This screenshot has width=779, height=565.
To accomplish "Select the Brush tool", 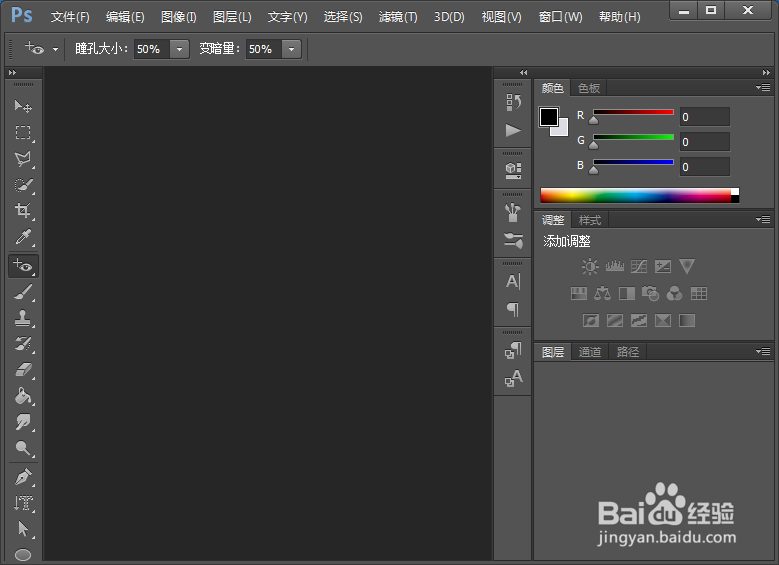I will (23, 292).
